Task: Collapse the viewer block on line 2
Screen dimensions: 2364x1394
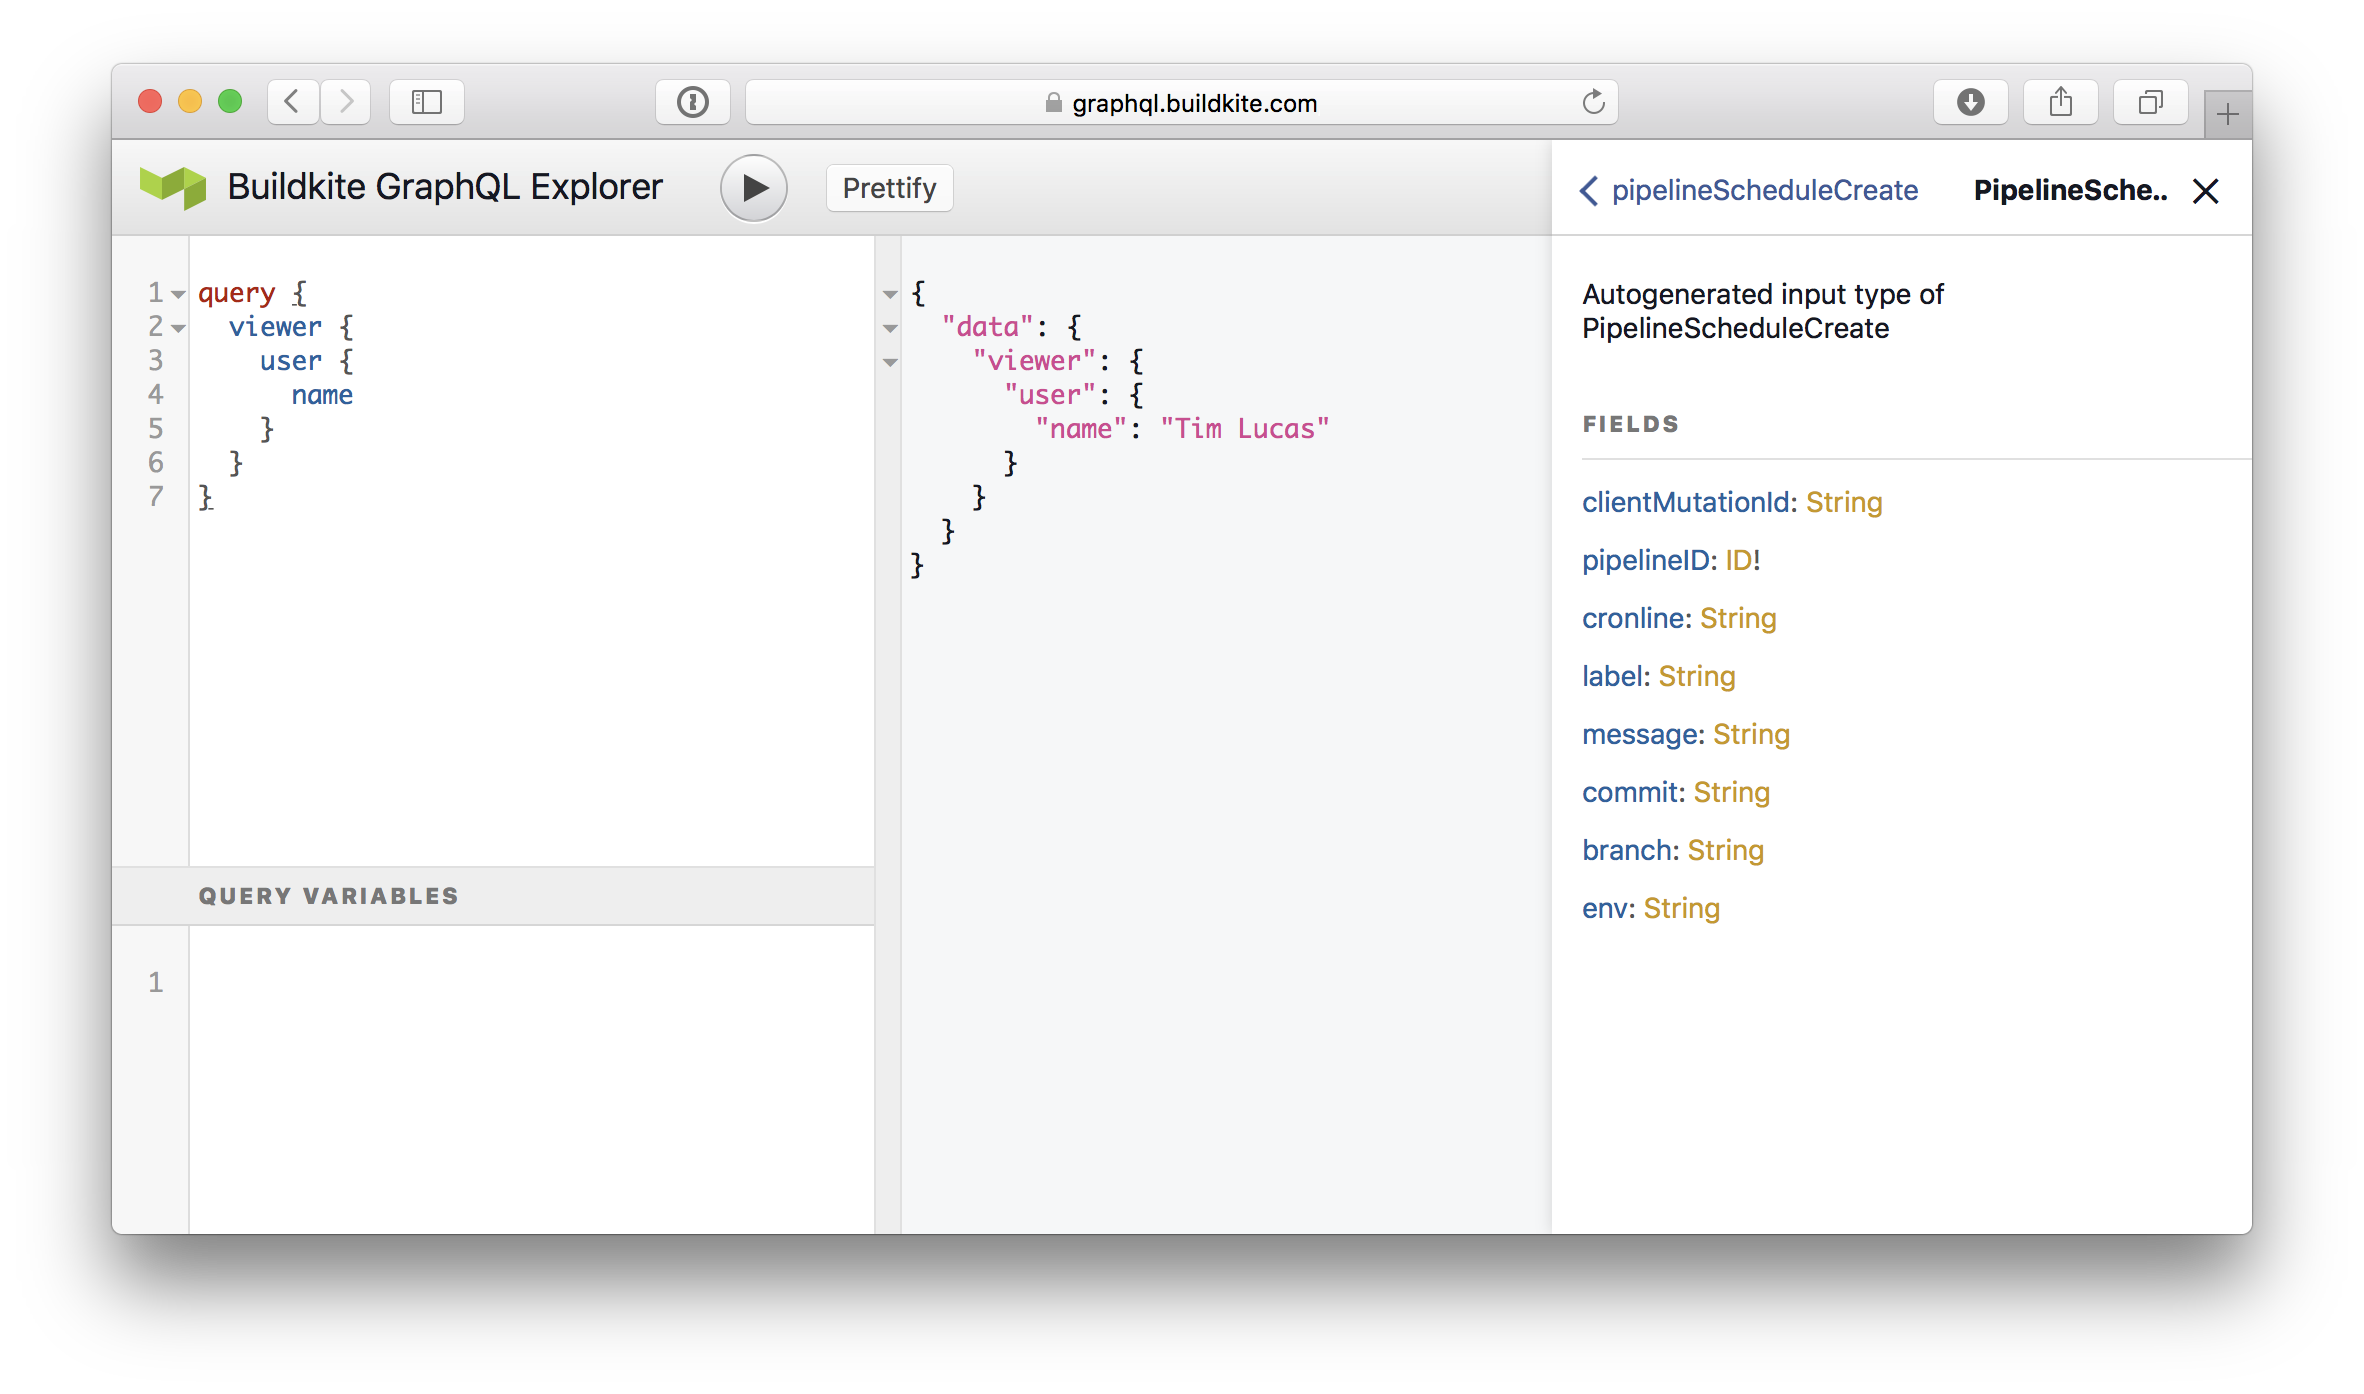Action: (x=178, y=328)
